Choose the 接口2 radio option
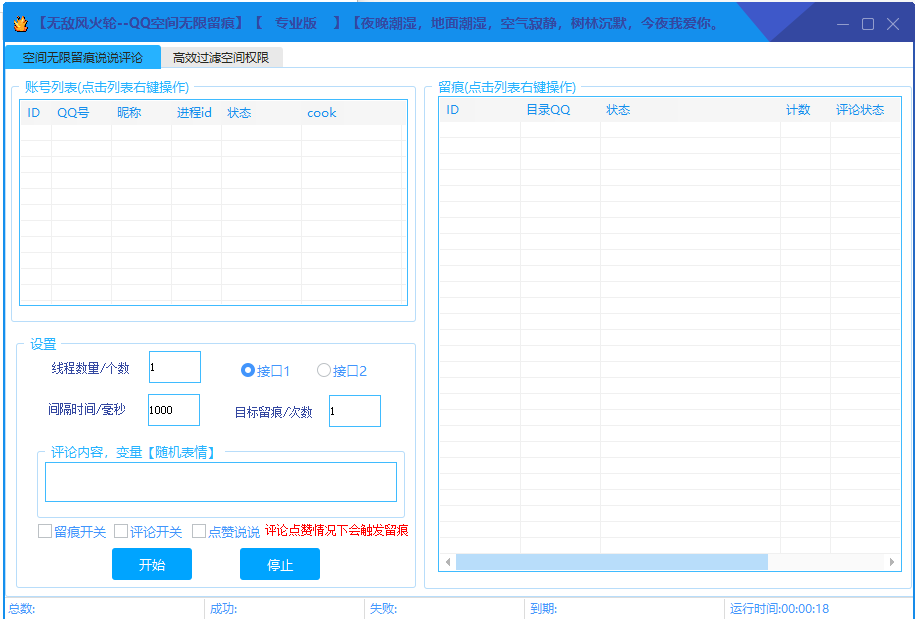The width and height of the screenshot is (915, 619). (324, 370)
